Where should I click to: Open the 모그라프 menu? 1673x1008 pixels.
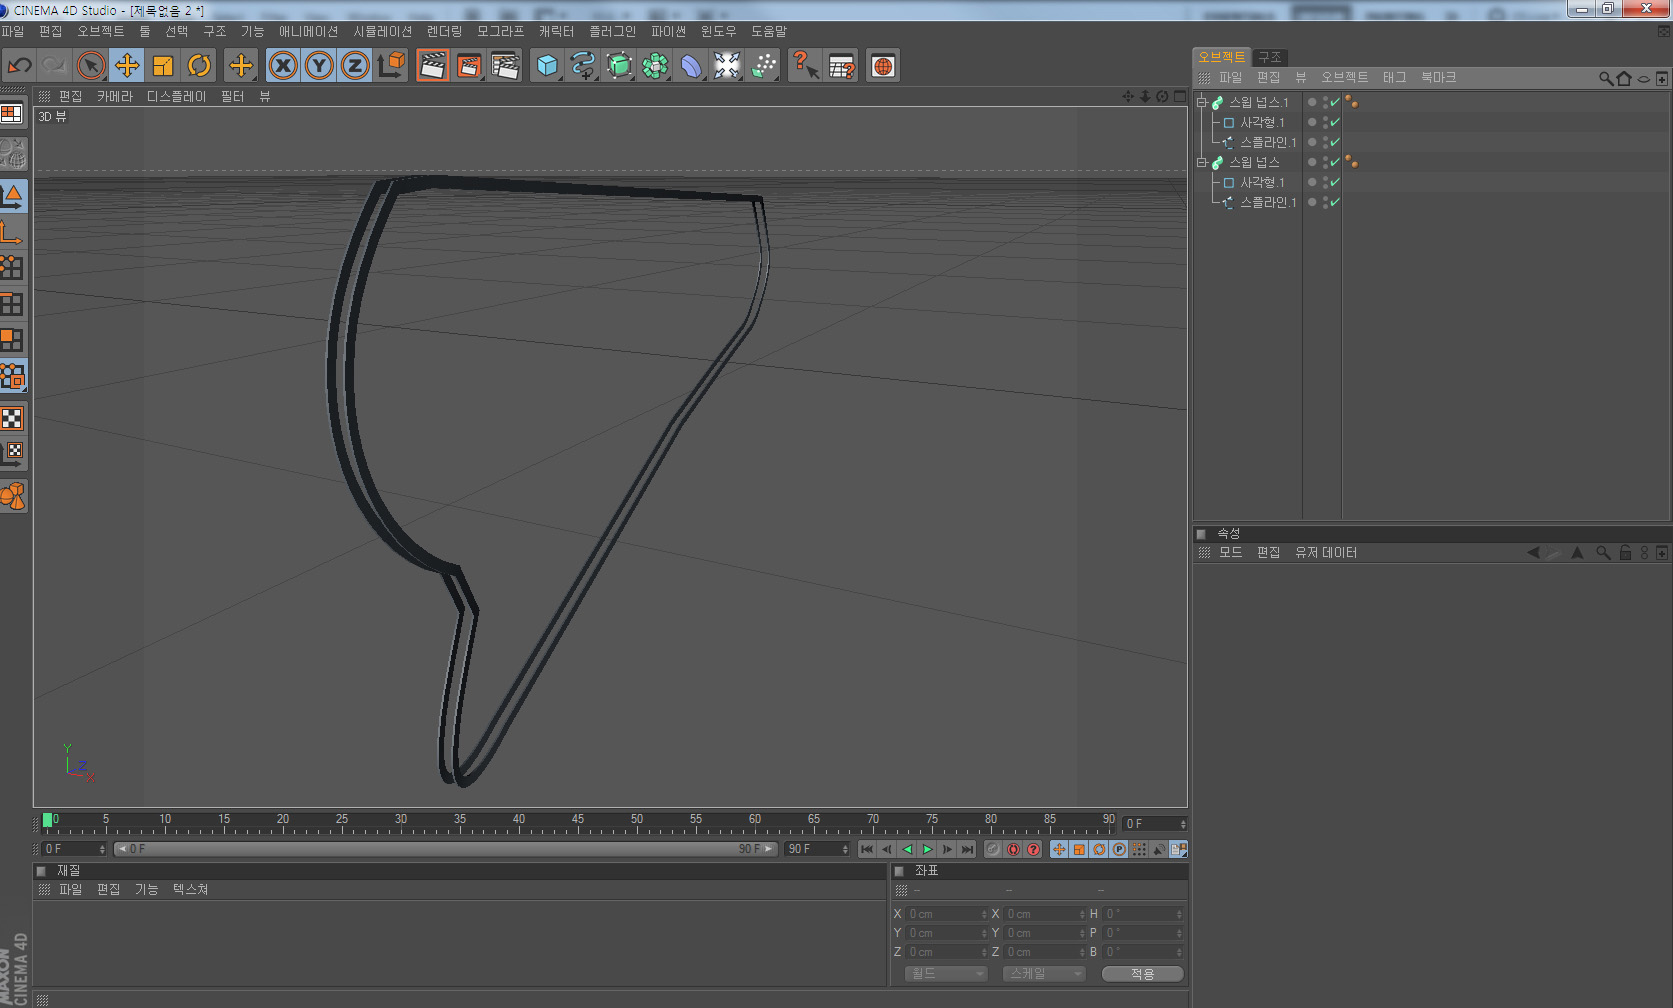point(501,31)
